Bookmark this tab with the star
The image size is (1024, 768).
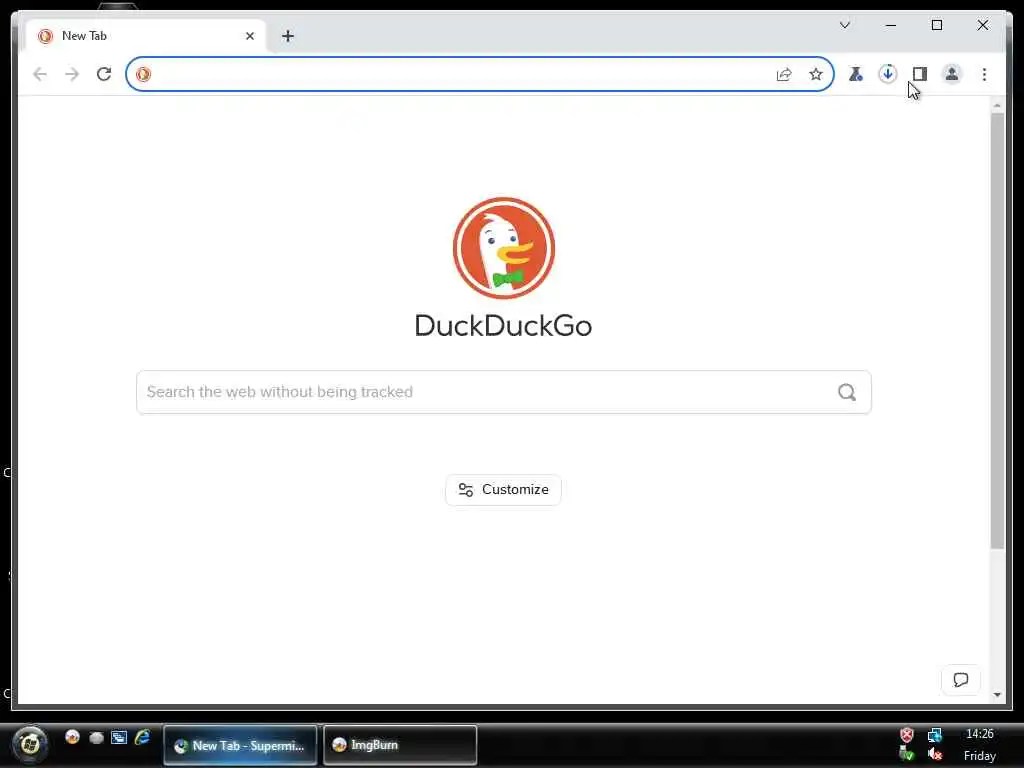tap(816, 74)
